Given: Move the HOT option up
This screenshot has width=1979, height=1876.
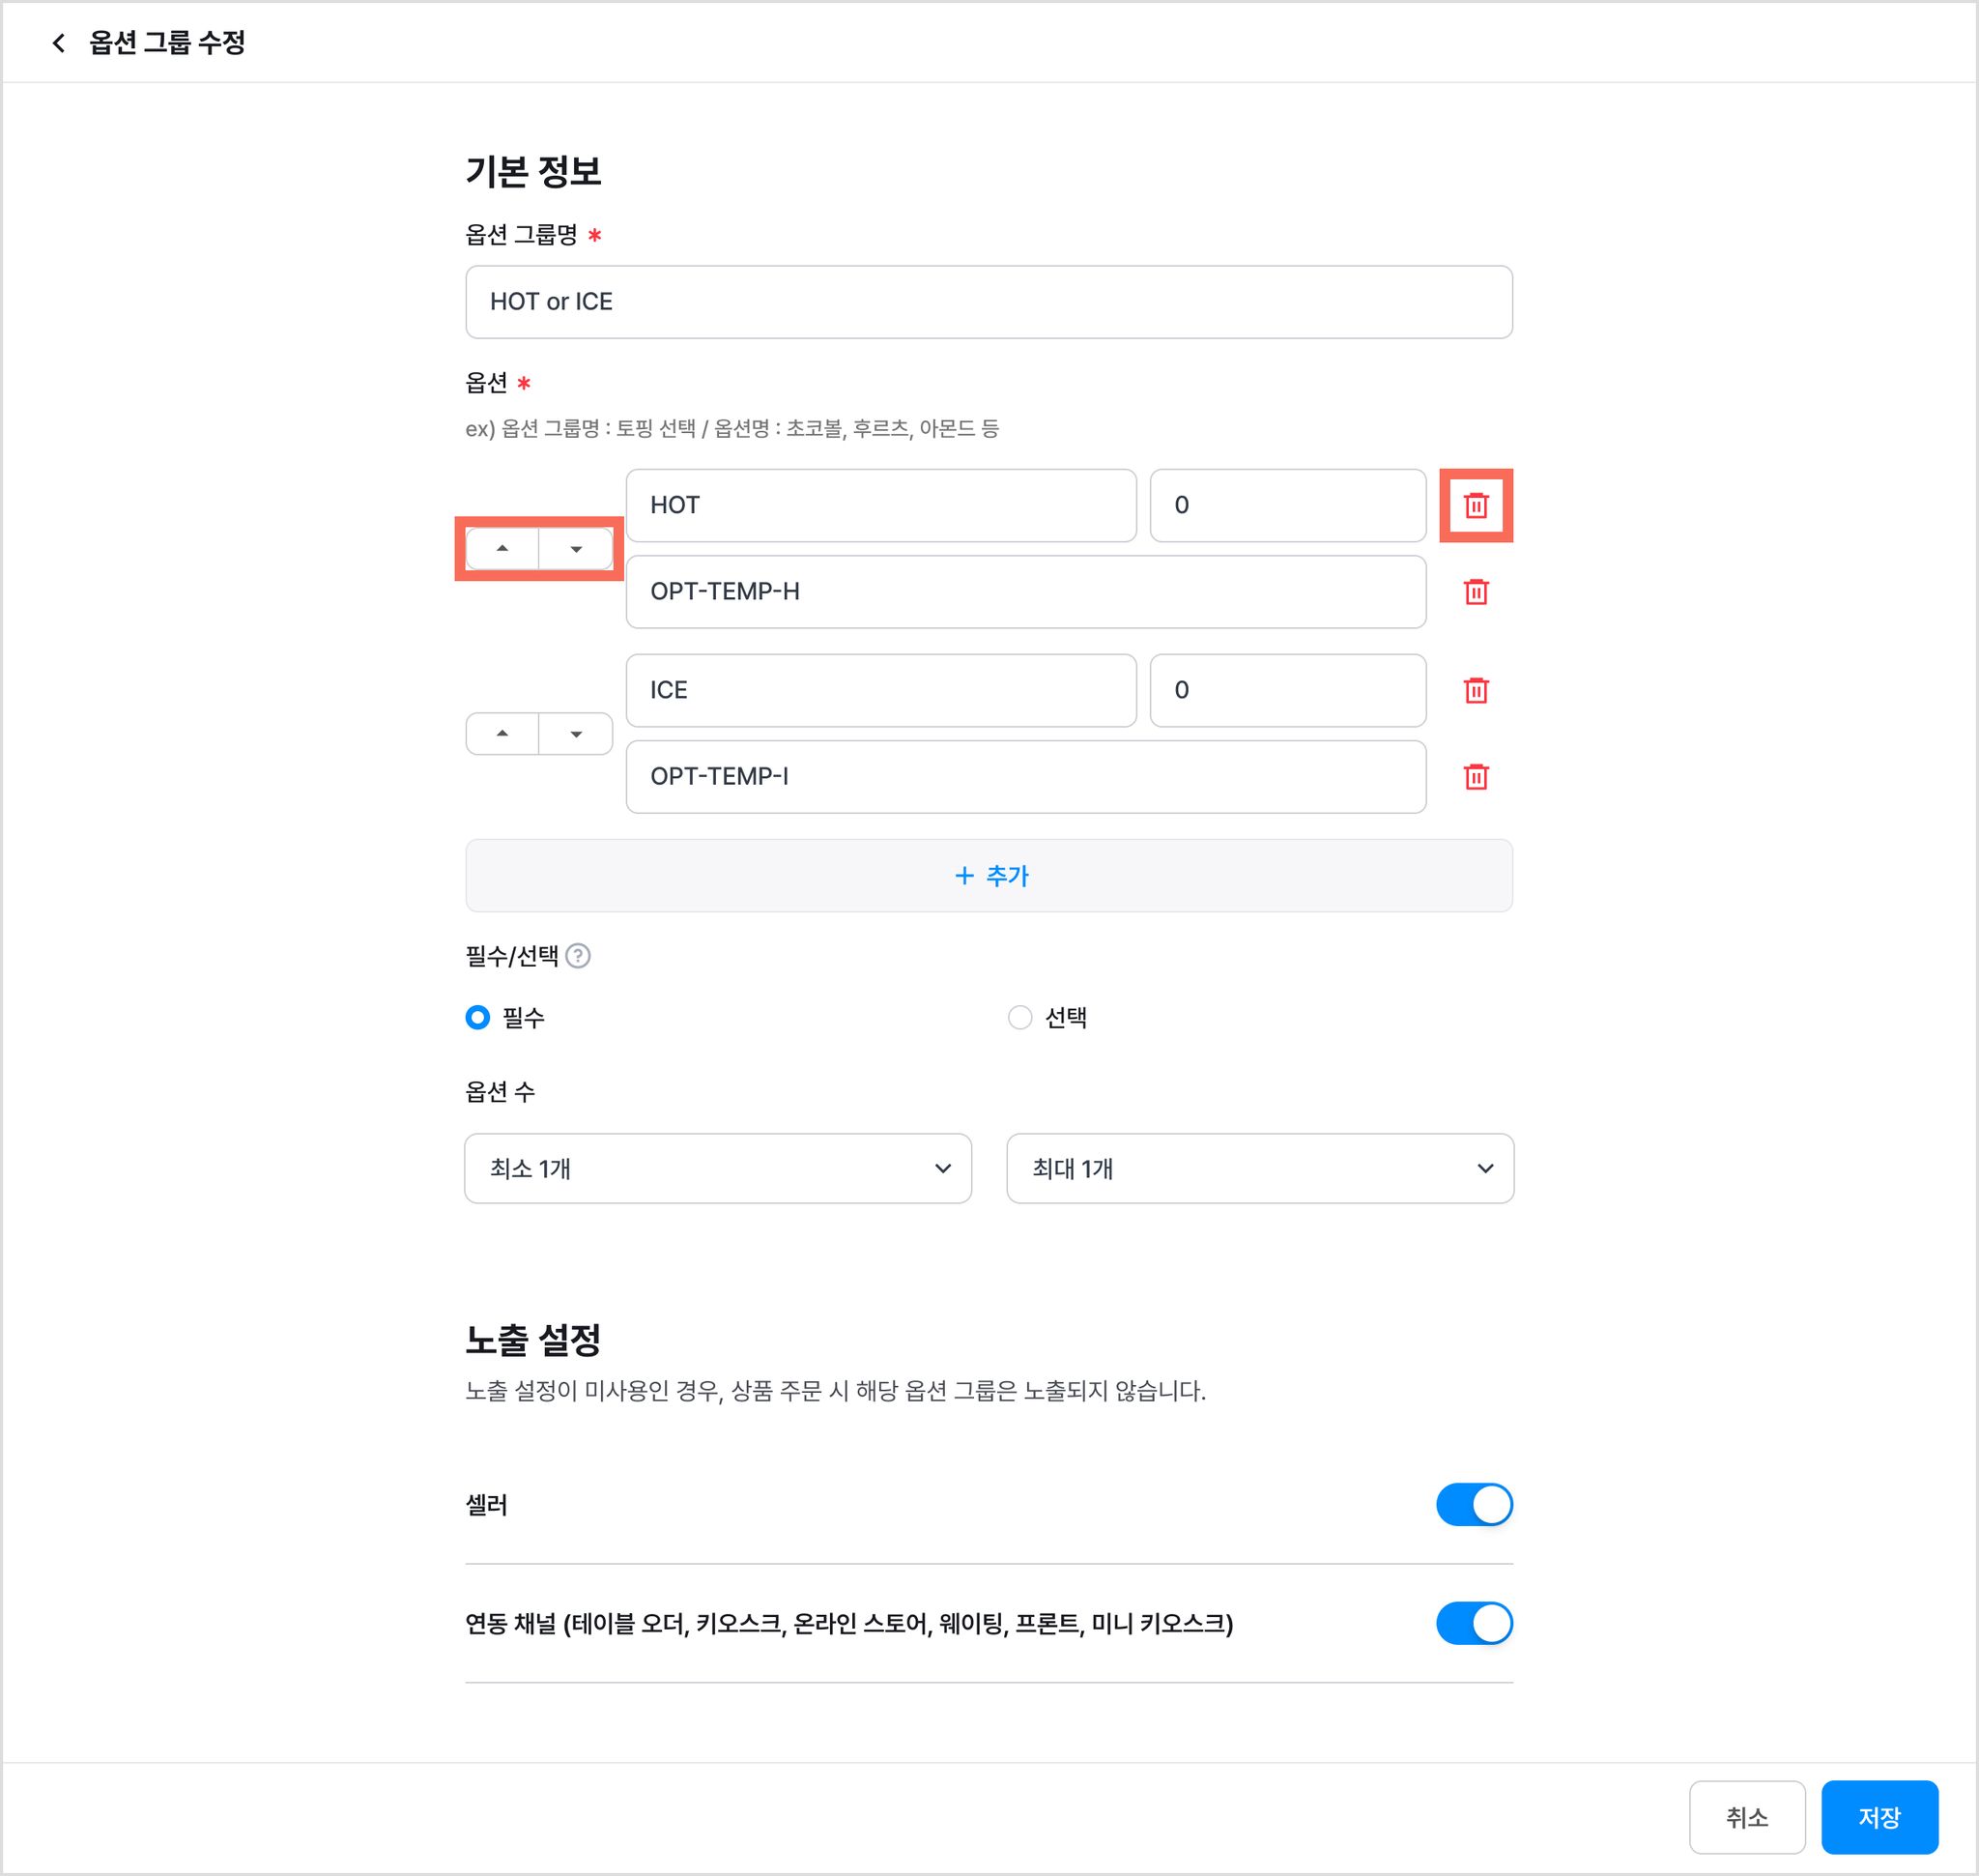Looking at the screenshot, I should coord(503,549).
